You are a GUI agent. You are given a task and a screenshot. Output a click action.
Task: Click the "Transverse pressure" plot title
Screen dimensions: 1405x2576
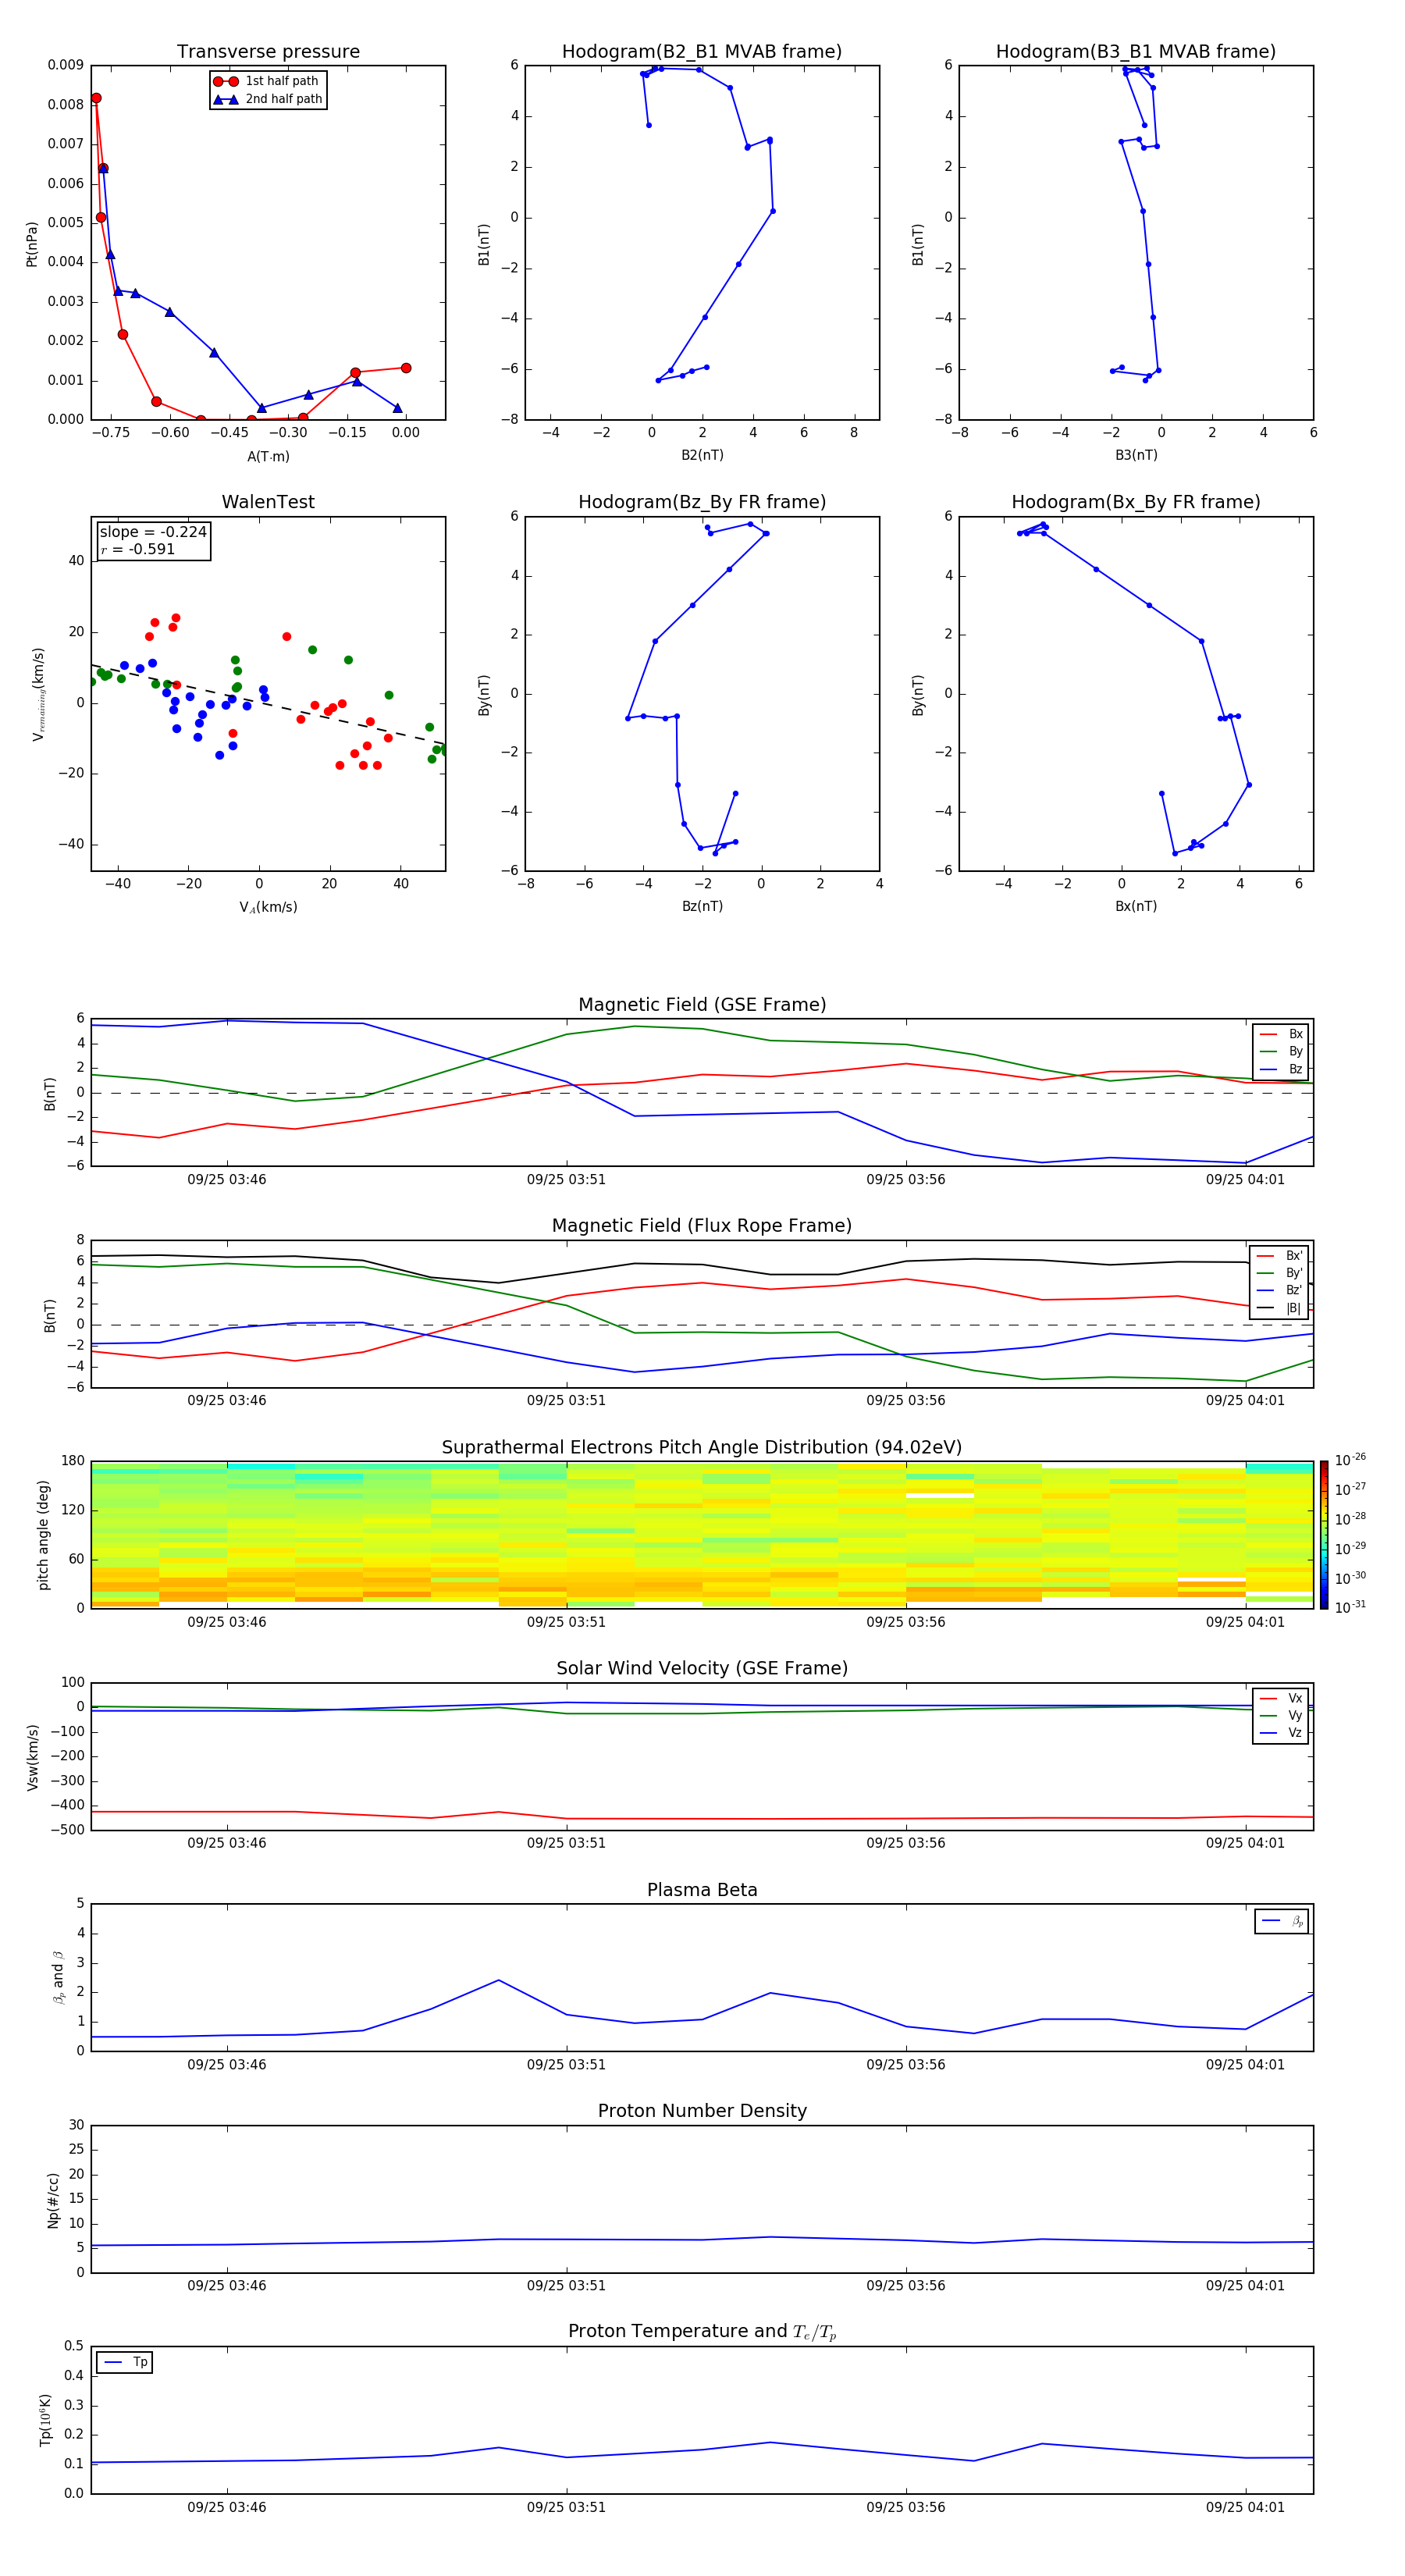pyautogui.click(x=268, y=52)
